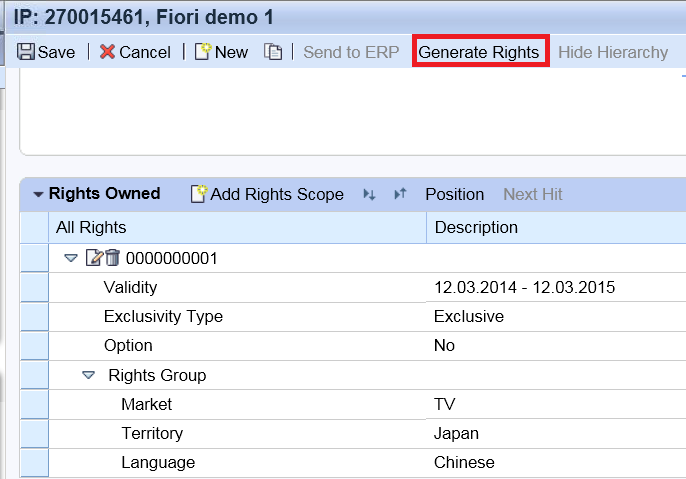Click the Exclusivity Type row label
Viewport: 686px width, 479px height.
163,316
